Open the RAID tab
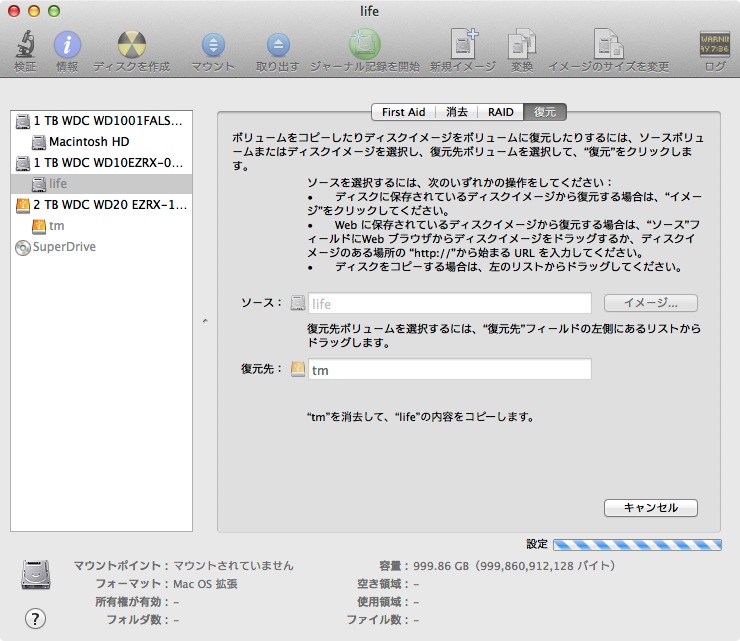 click(501, 112)
